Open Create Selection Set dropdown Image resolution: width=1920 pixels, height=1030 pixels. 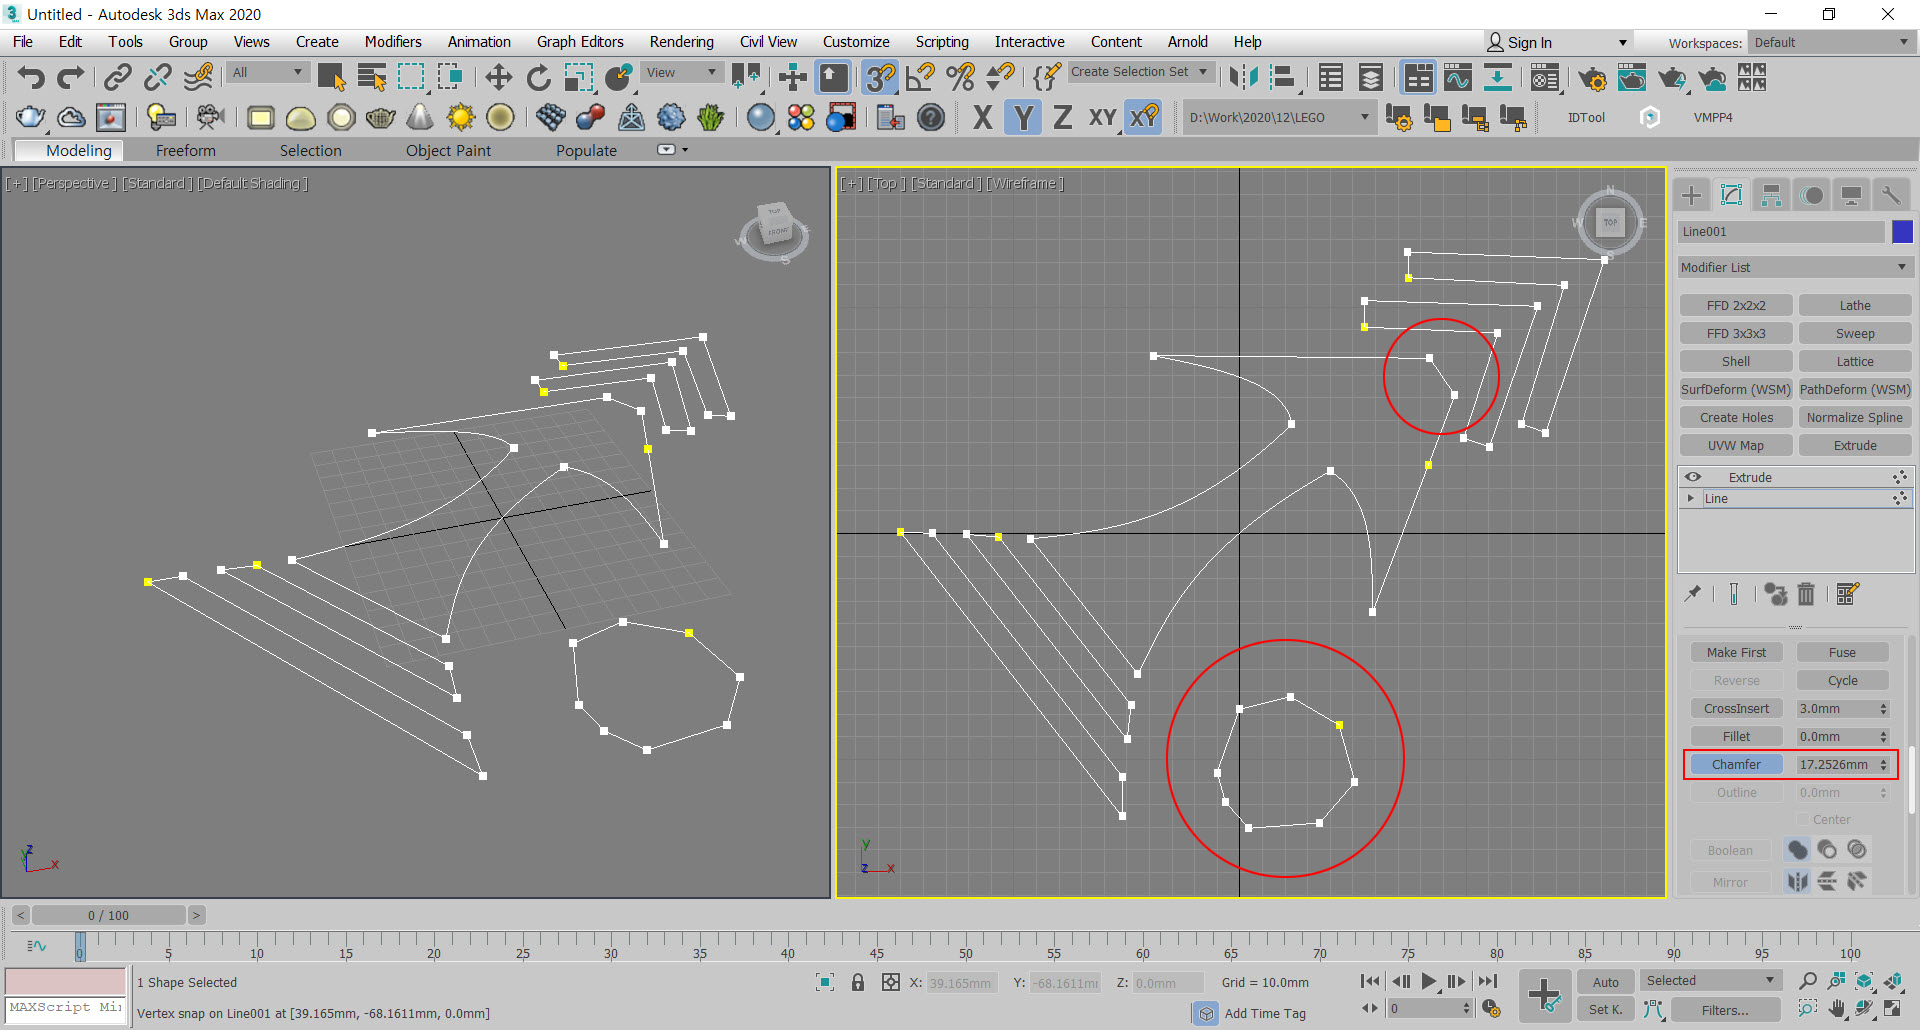pos(1141,72)
